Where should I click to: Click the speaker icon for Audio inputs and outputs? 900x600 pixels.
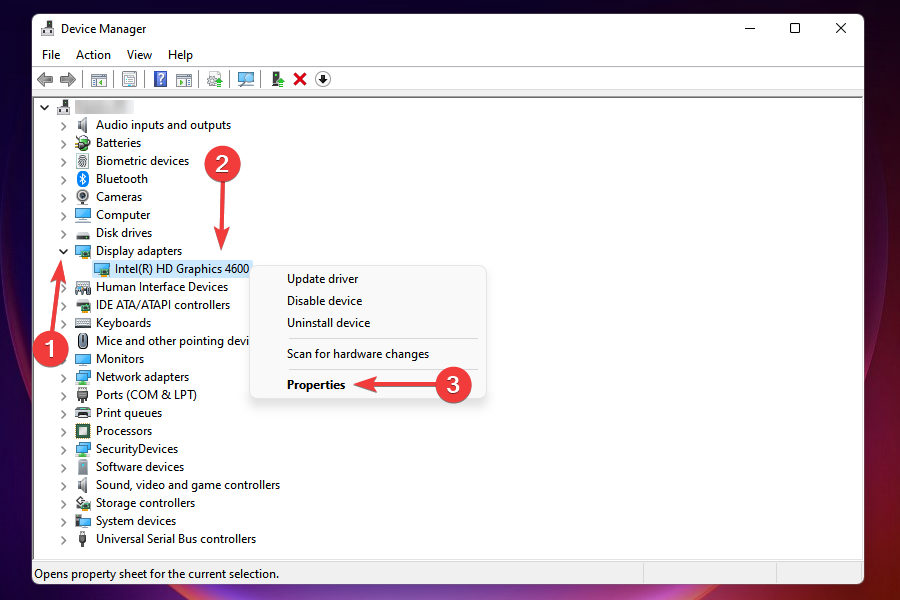(x=83, y=125)
